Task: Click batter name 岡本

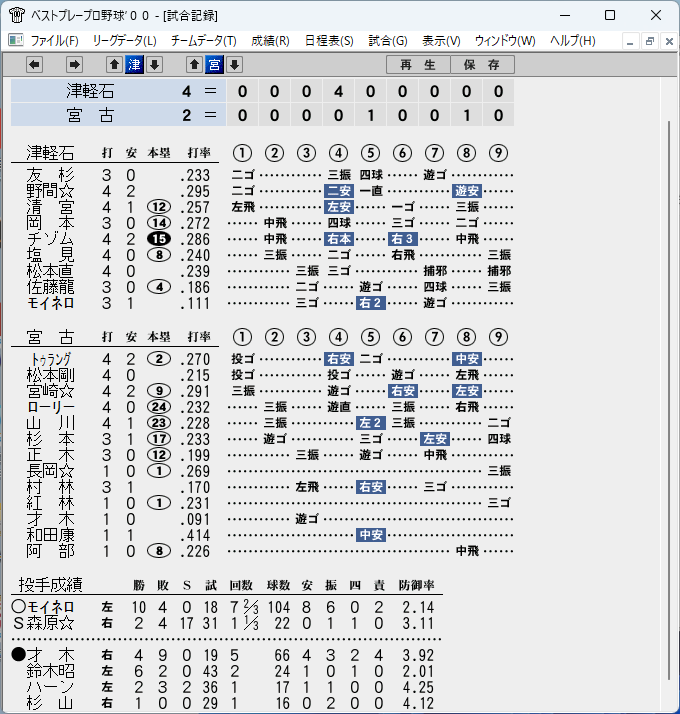Action: (50, 223)
